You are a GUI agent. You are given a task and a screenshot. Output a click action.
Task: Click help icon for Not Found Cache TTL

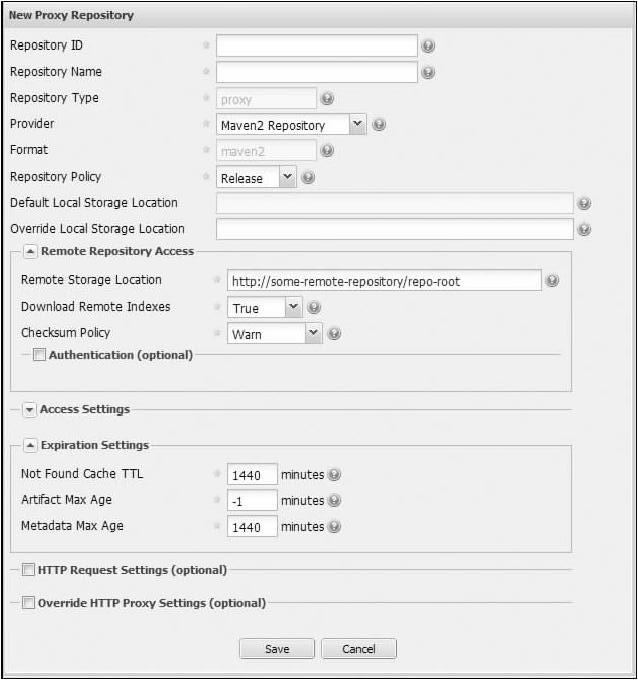point(334,475)
